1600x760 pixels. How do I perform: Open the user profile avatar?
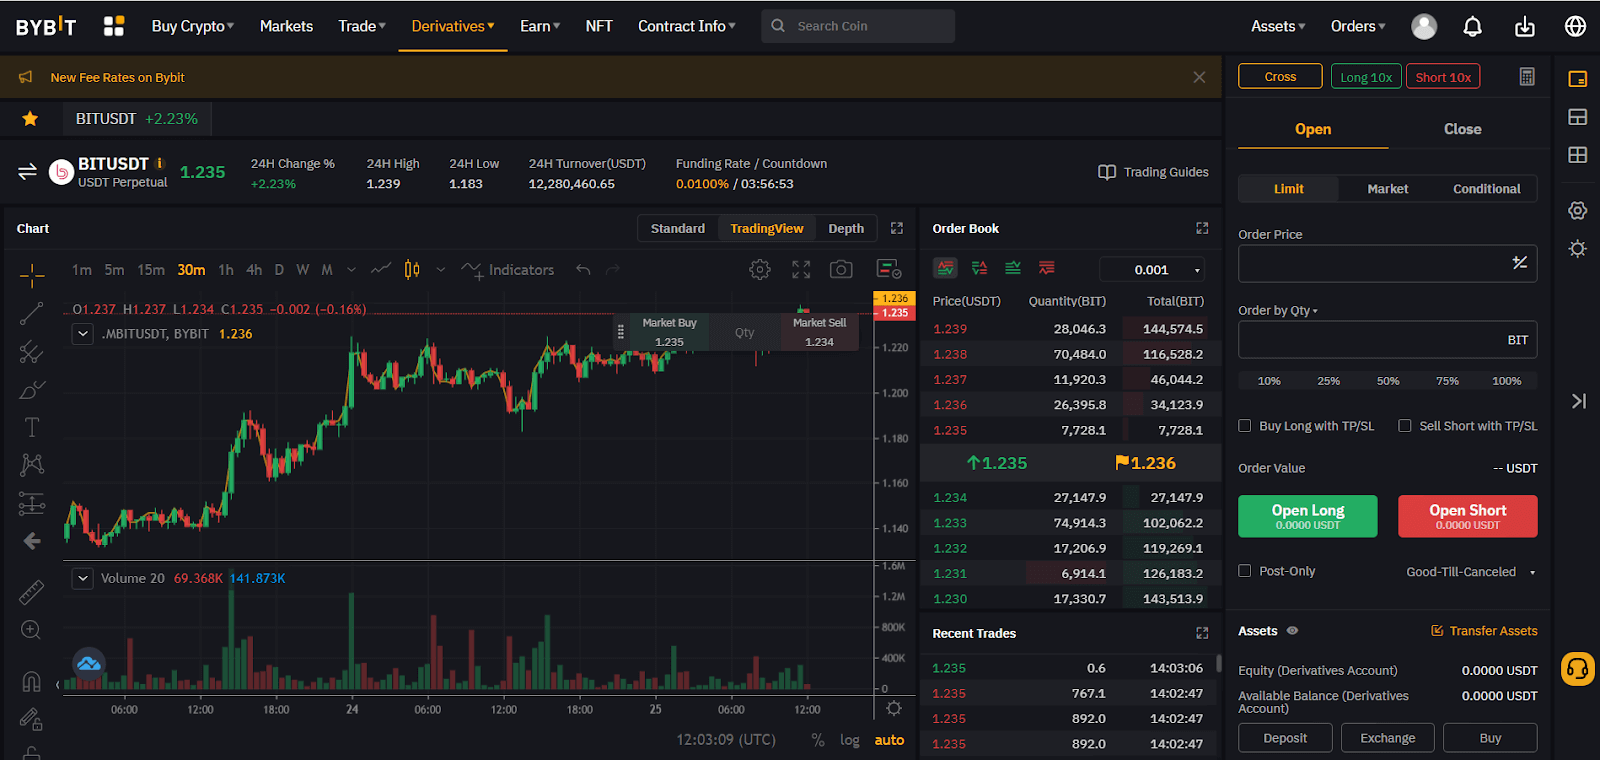(1424, 26)
